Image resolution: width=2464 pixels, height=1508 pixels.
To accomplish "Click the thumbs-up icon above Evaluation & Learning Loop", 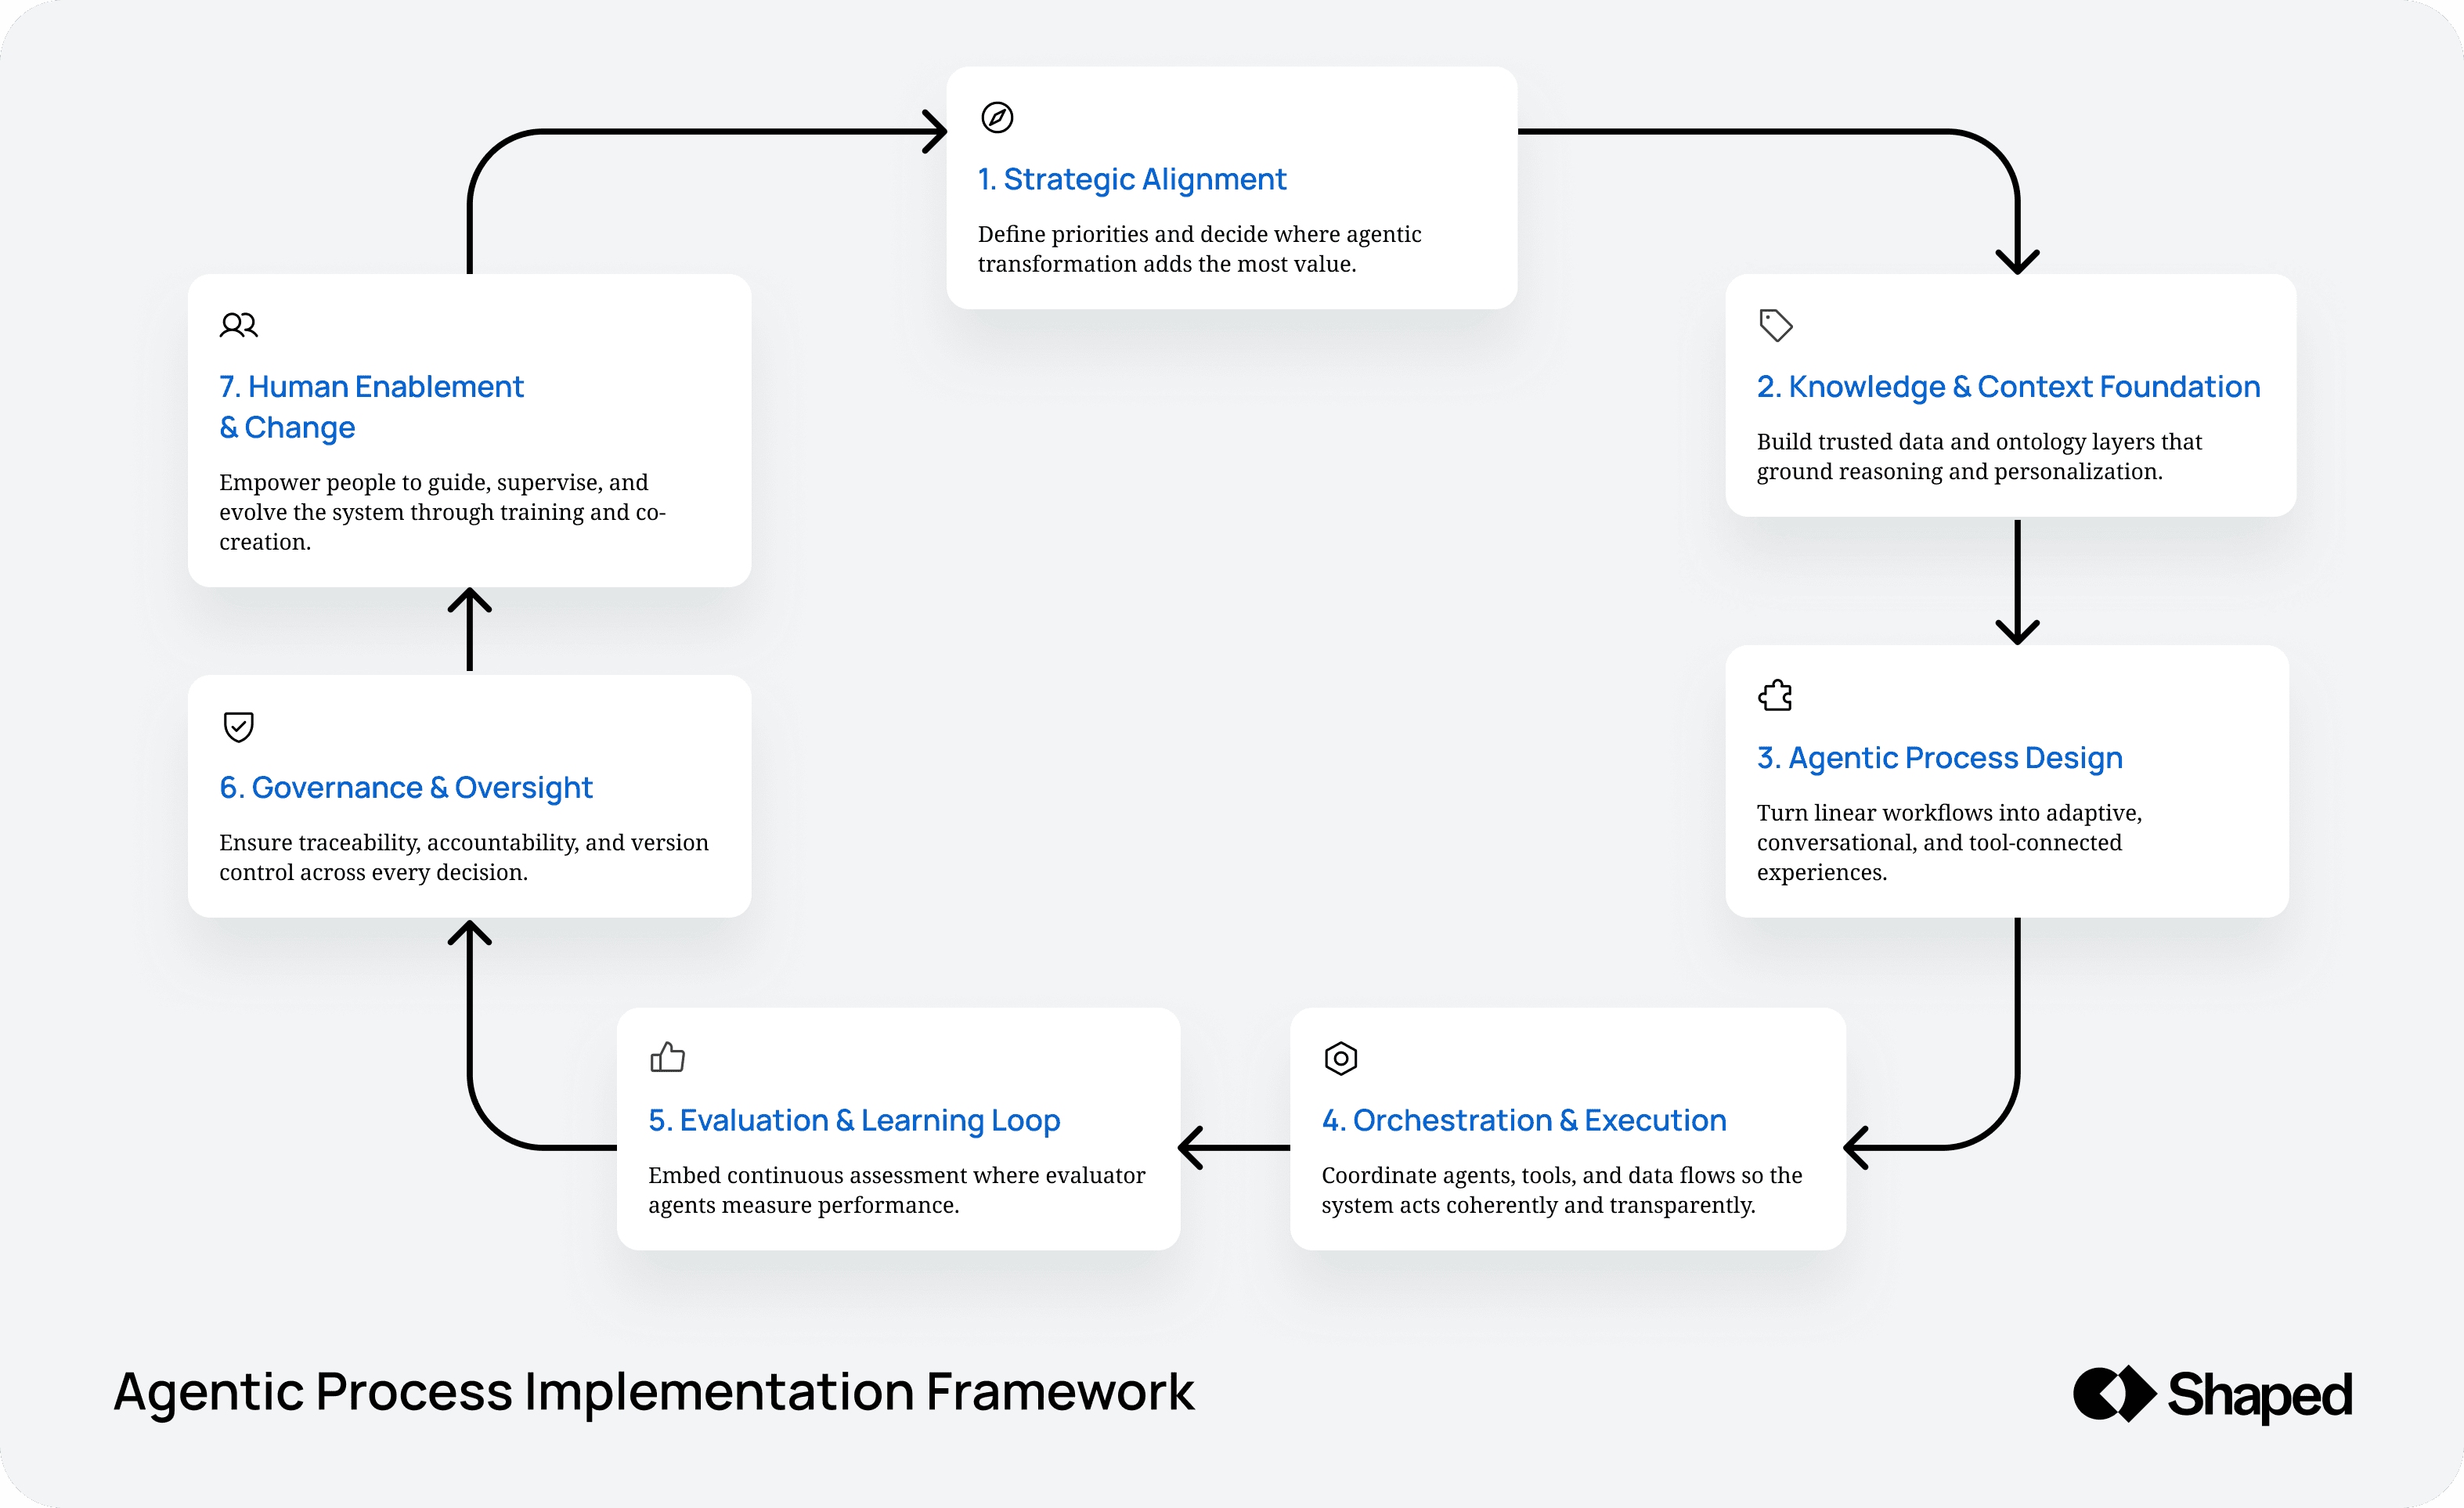I will point(667,1057).
